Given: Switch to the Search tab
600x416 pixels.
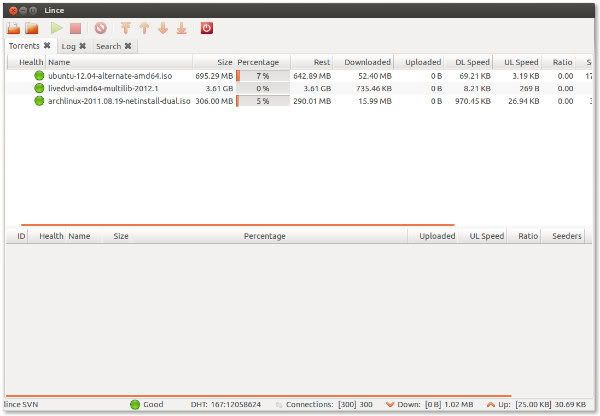Looking at the screenshot, I should coord(108,46).
